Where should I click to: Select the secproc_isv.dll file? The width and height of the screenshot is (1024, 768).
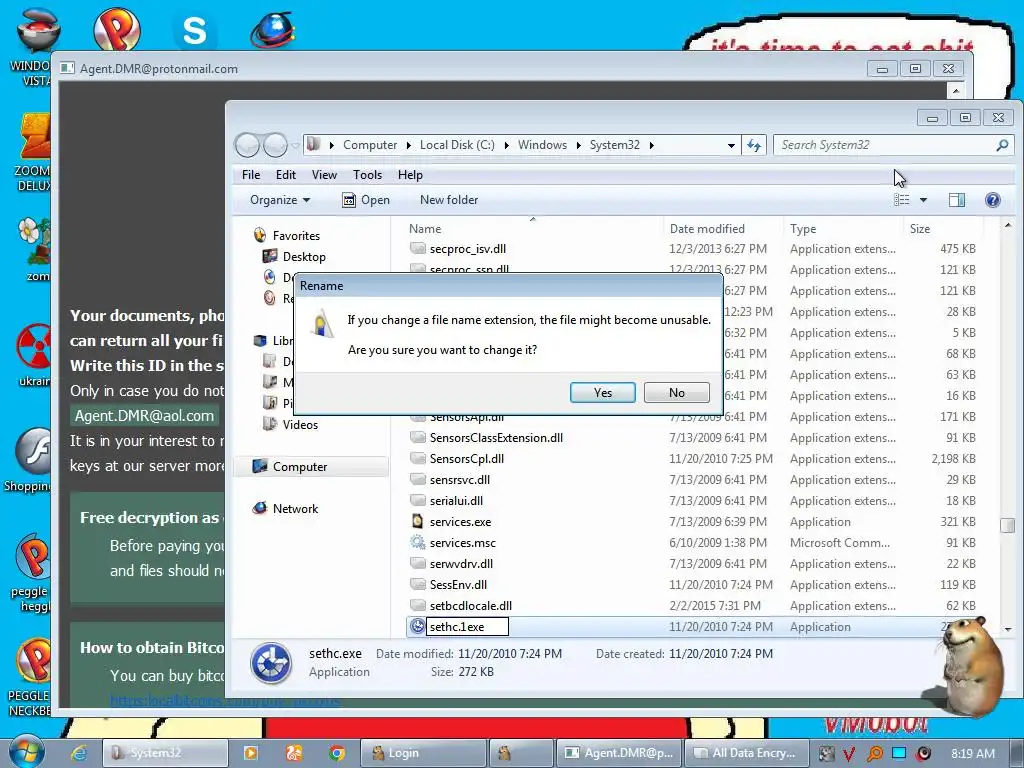coord(468,249)
